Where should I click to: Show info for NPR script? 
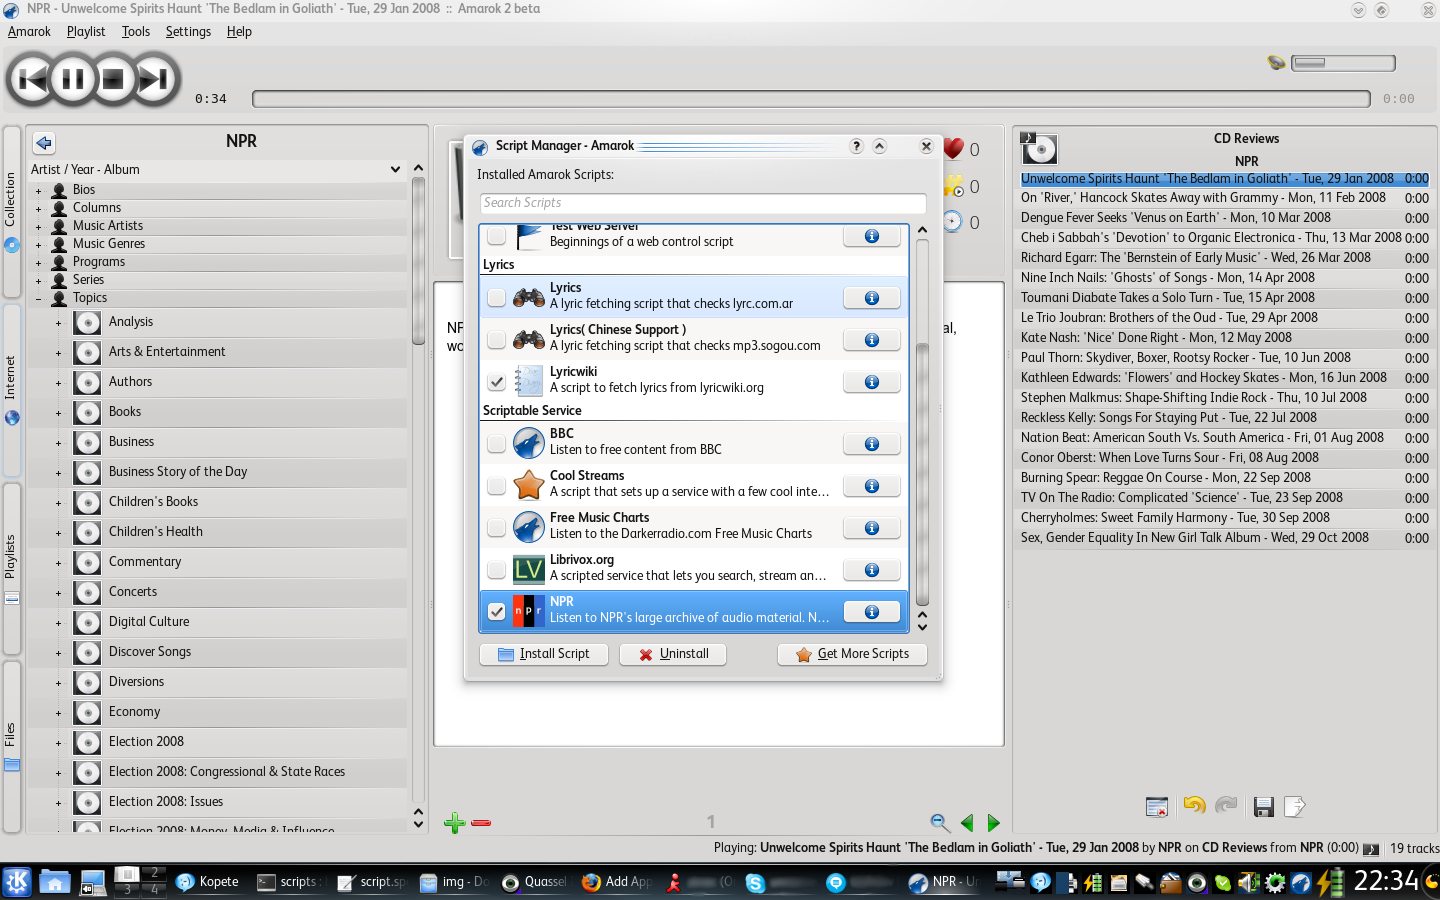(871, 612)
